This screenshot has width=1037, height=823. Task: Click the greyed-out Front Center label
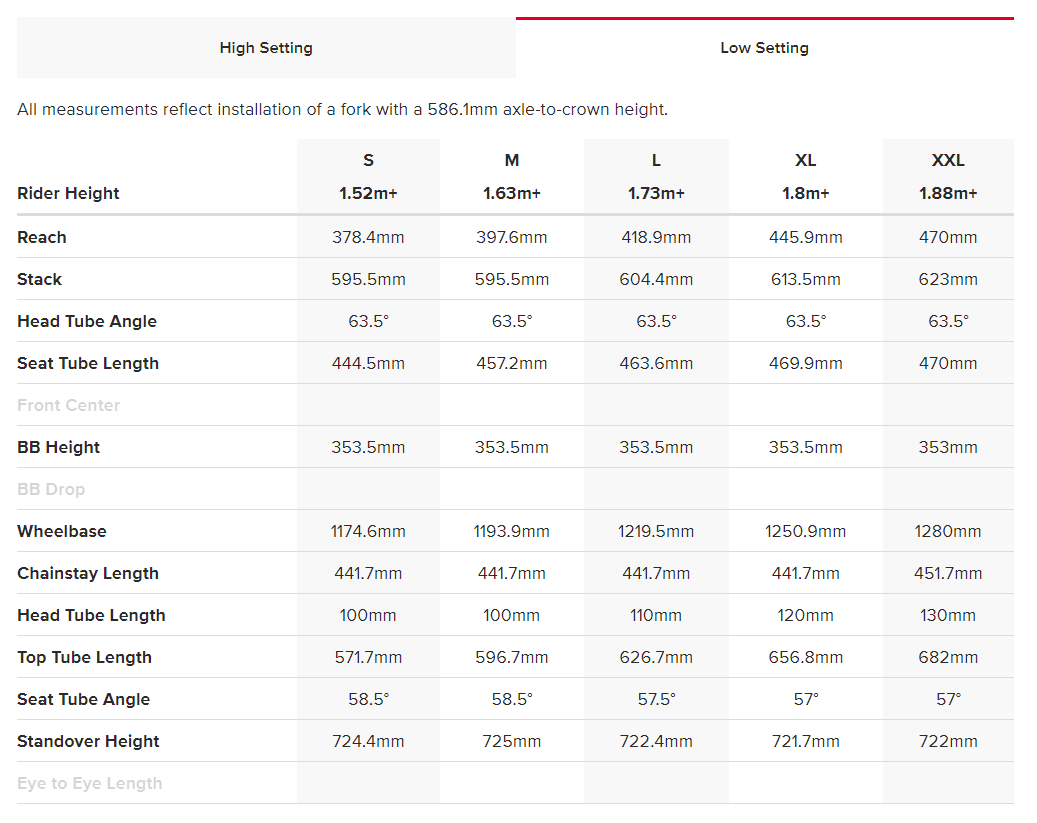pyautogui.click(x=68, y=405)
